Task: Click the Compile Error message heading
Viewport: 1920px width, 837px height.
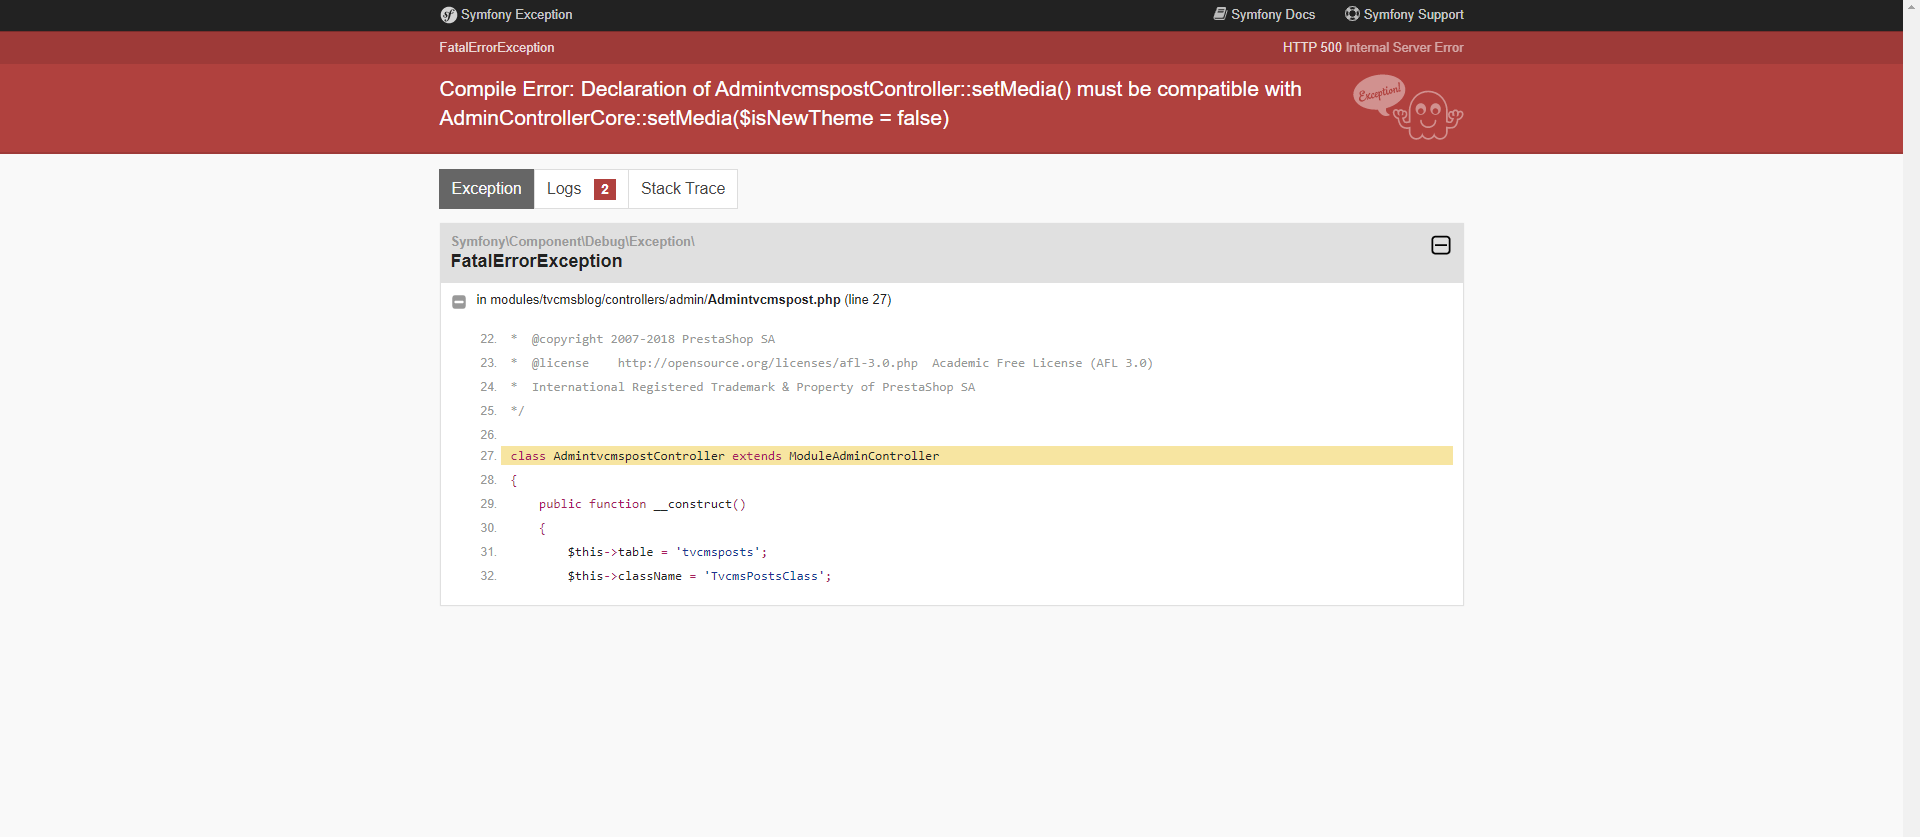Action: 870,103
